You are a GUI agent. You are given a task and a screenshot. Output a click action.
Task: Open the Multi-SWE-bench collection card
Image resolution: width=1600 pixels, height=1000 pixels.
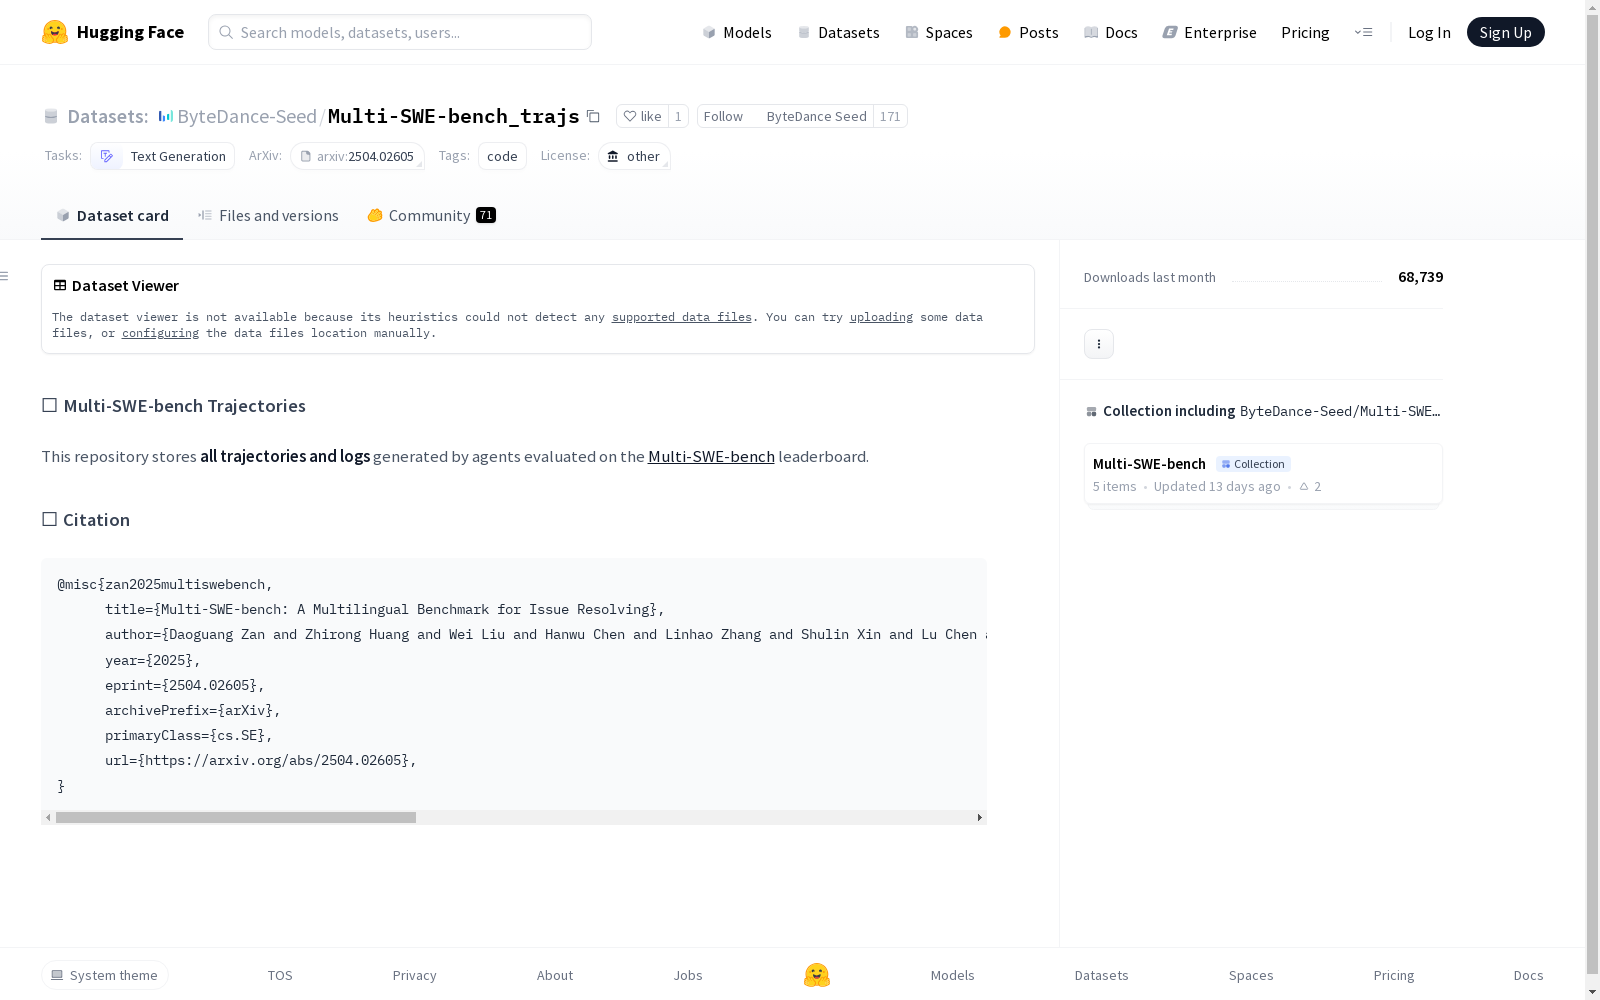[1263, 474]
